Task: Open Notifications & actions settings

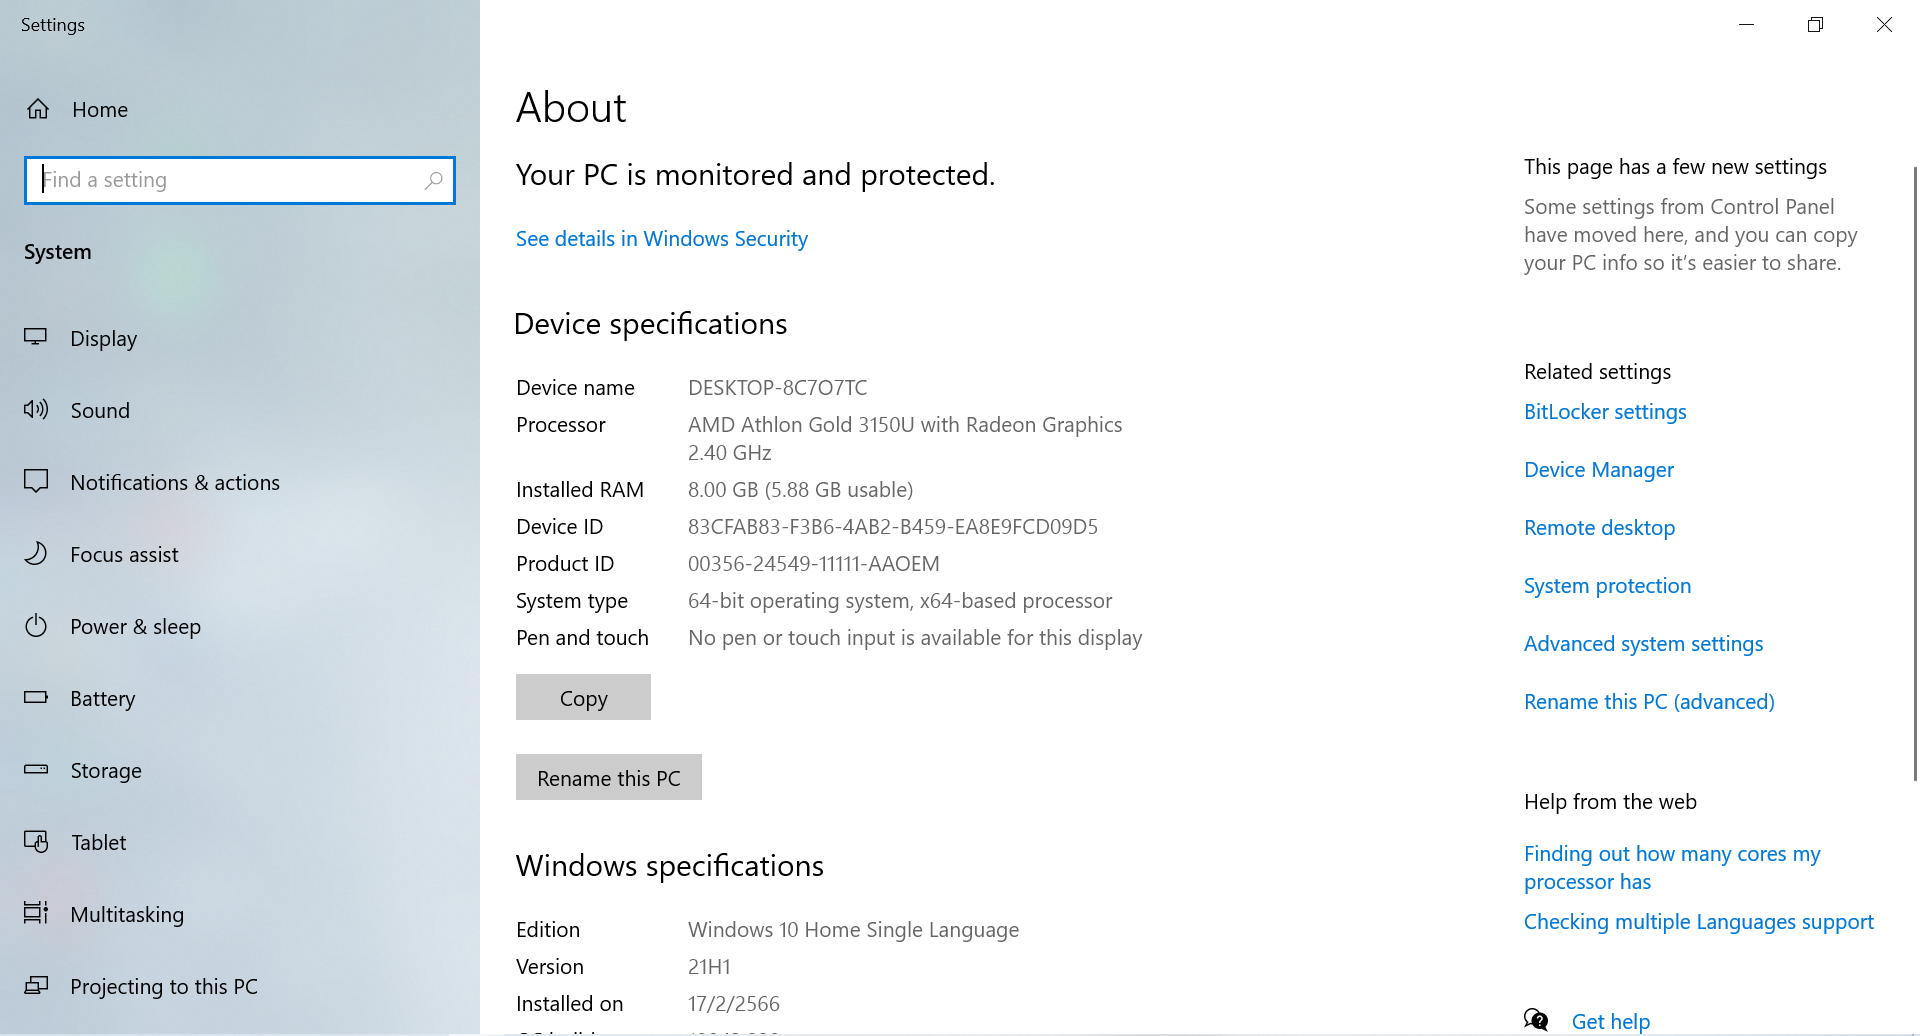Action: pos(174,482)
